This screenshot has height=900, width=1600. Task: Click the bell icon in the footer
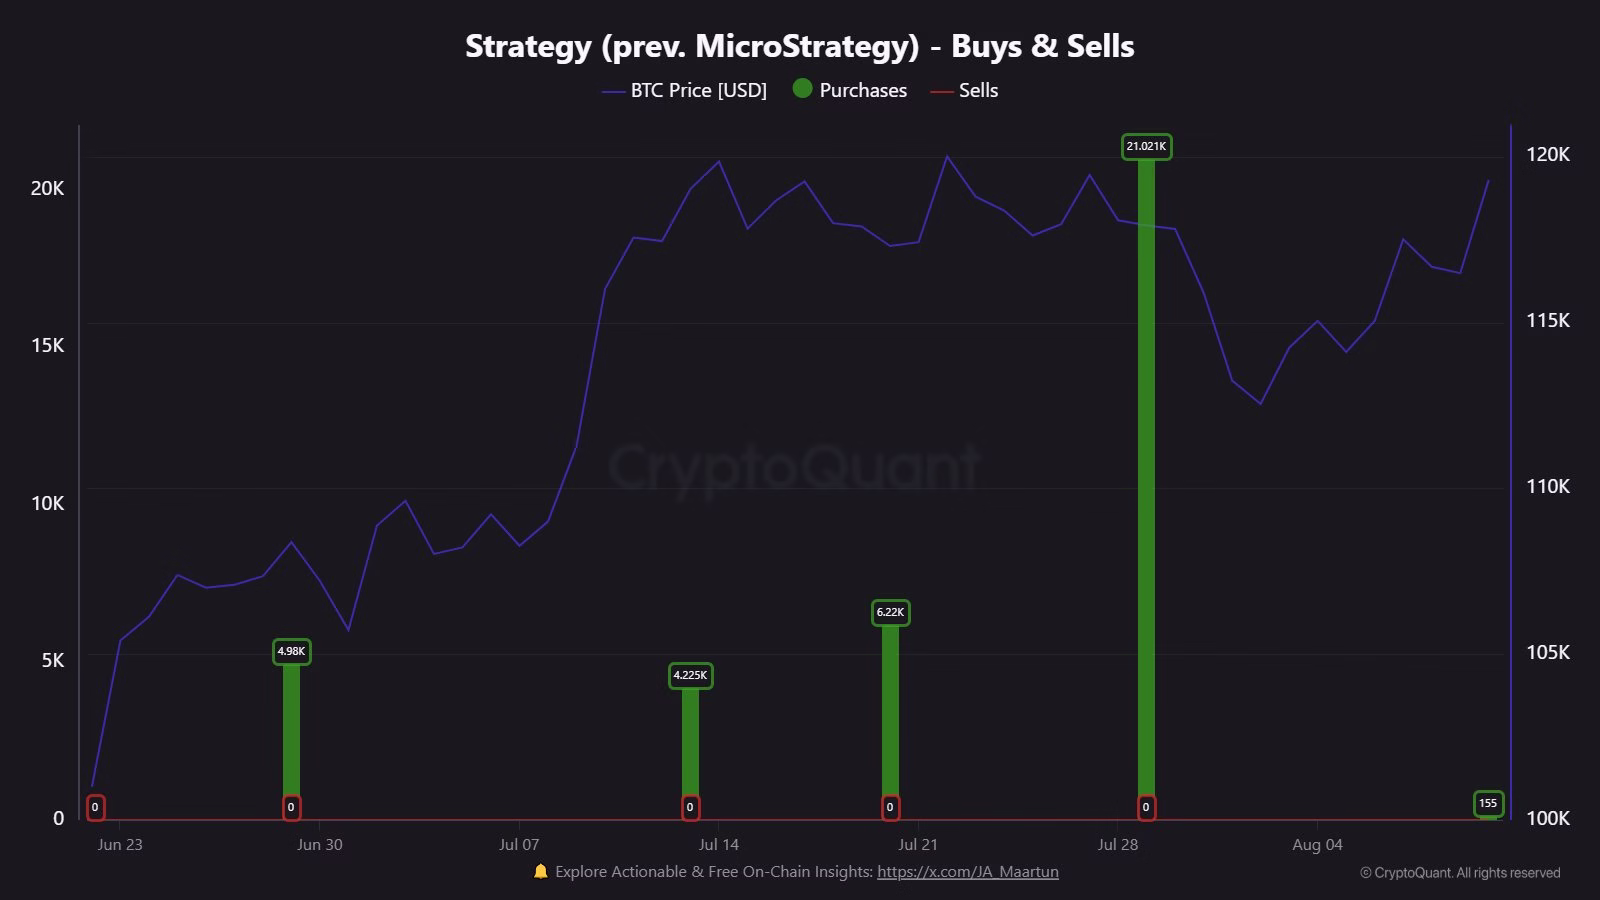point(541,871)
